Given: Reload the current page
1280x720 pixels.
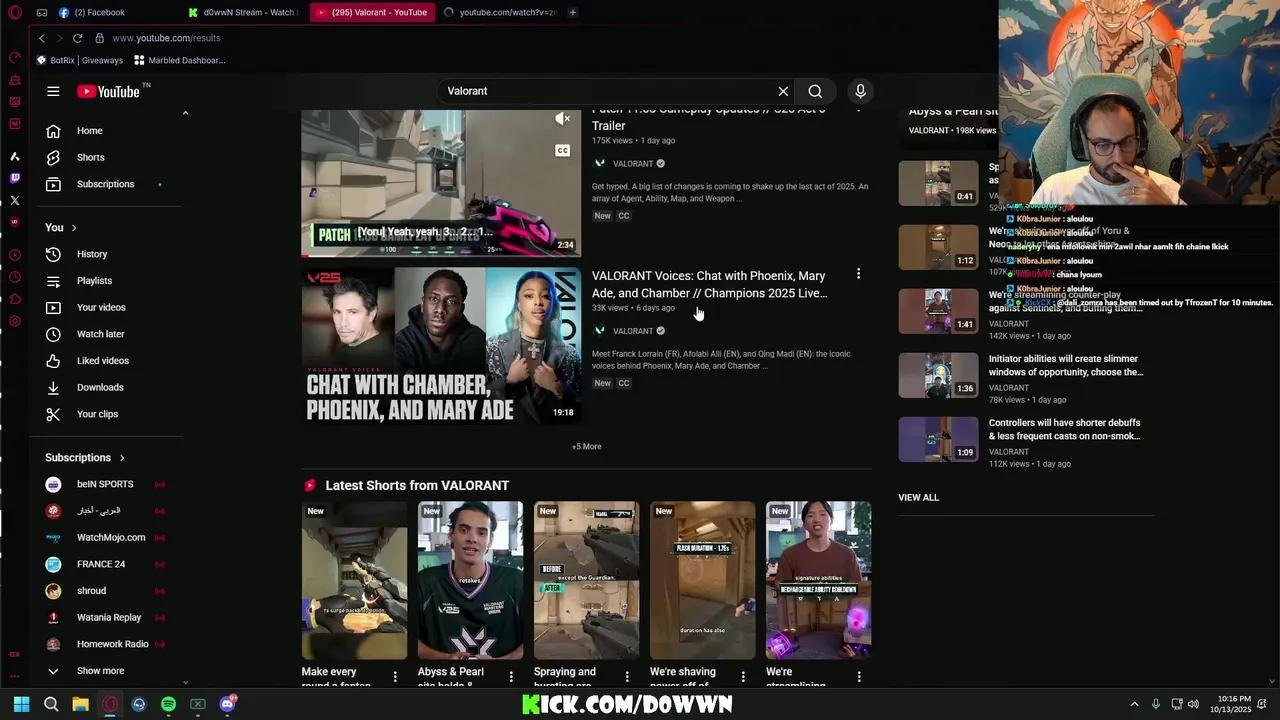Looking at the screenshot, I should [77, 38].
